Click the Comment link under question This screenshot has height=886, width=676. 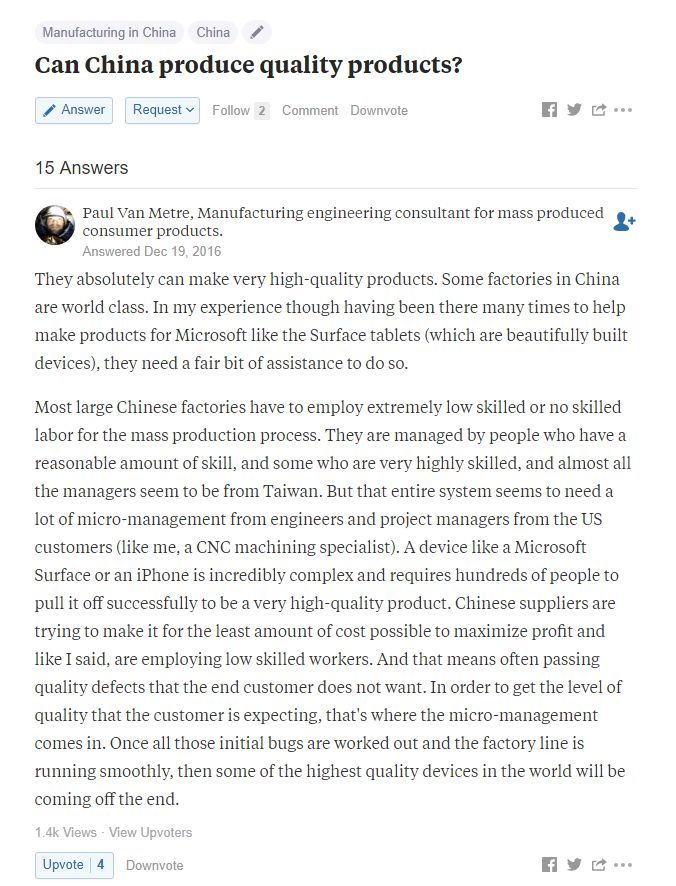tap(310, 110)
